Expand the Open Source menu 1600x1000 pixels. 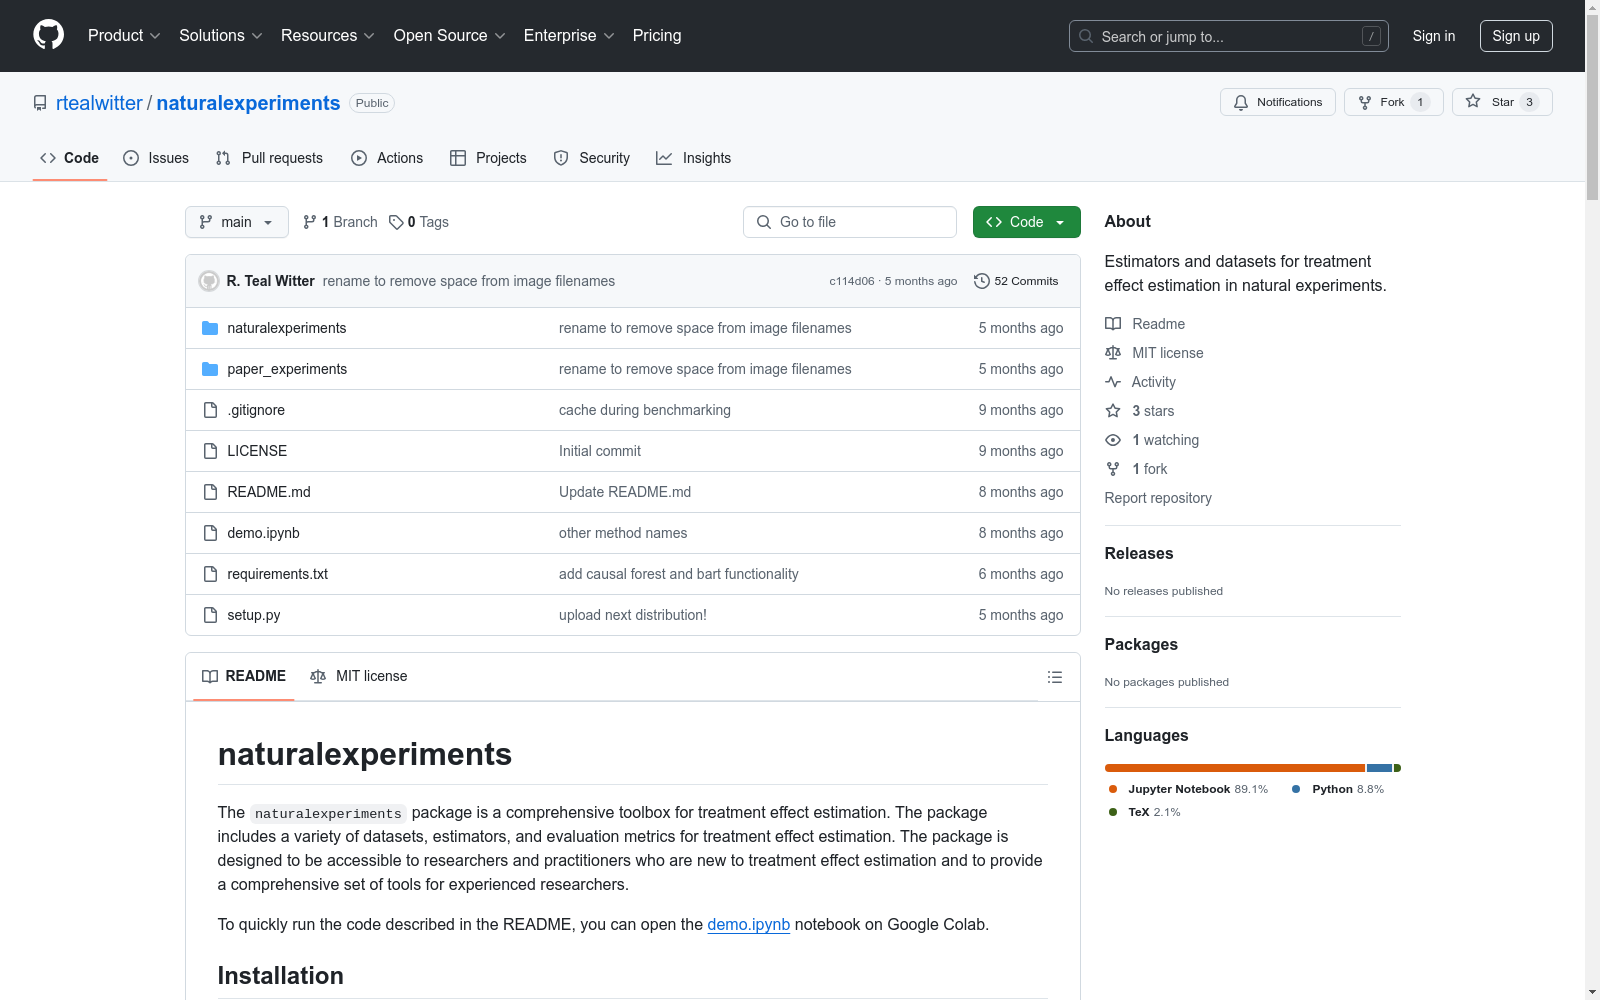(450, 36)
